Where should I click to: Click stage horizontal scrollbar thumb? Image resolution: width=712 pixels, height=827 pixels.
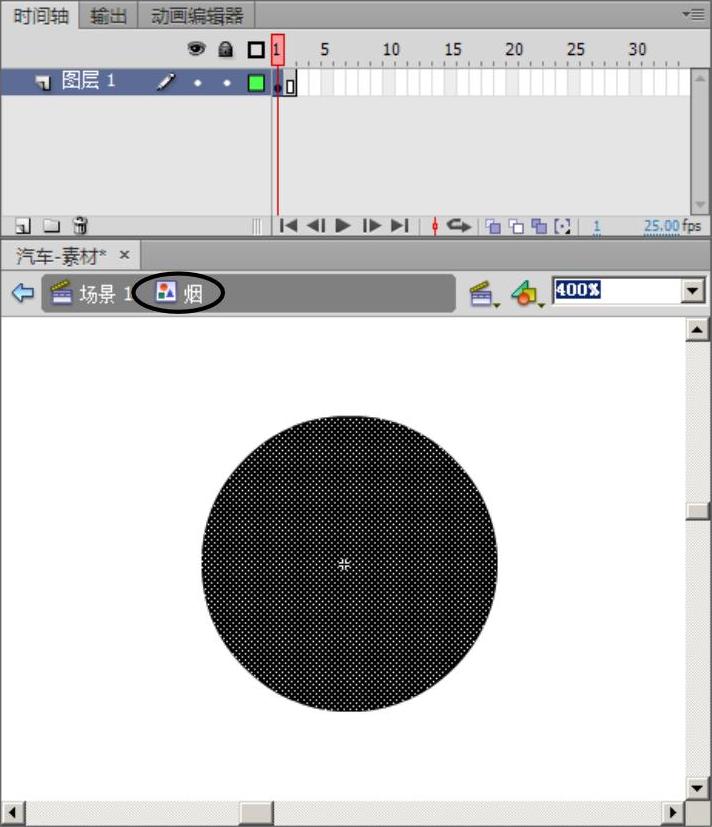[x=256, y=813]
